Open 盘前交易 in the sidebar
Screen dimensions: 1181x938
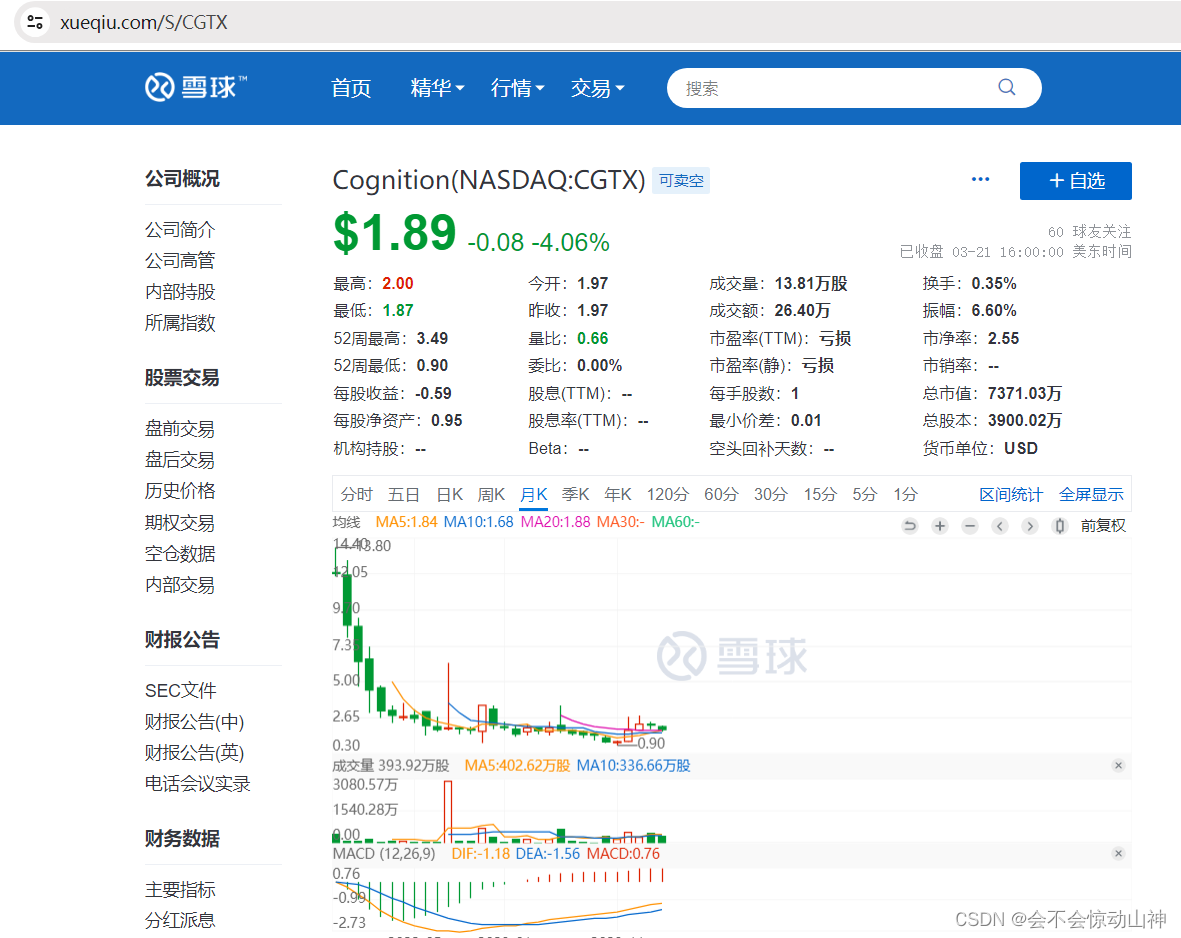(180, 429)
